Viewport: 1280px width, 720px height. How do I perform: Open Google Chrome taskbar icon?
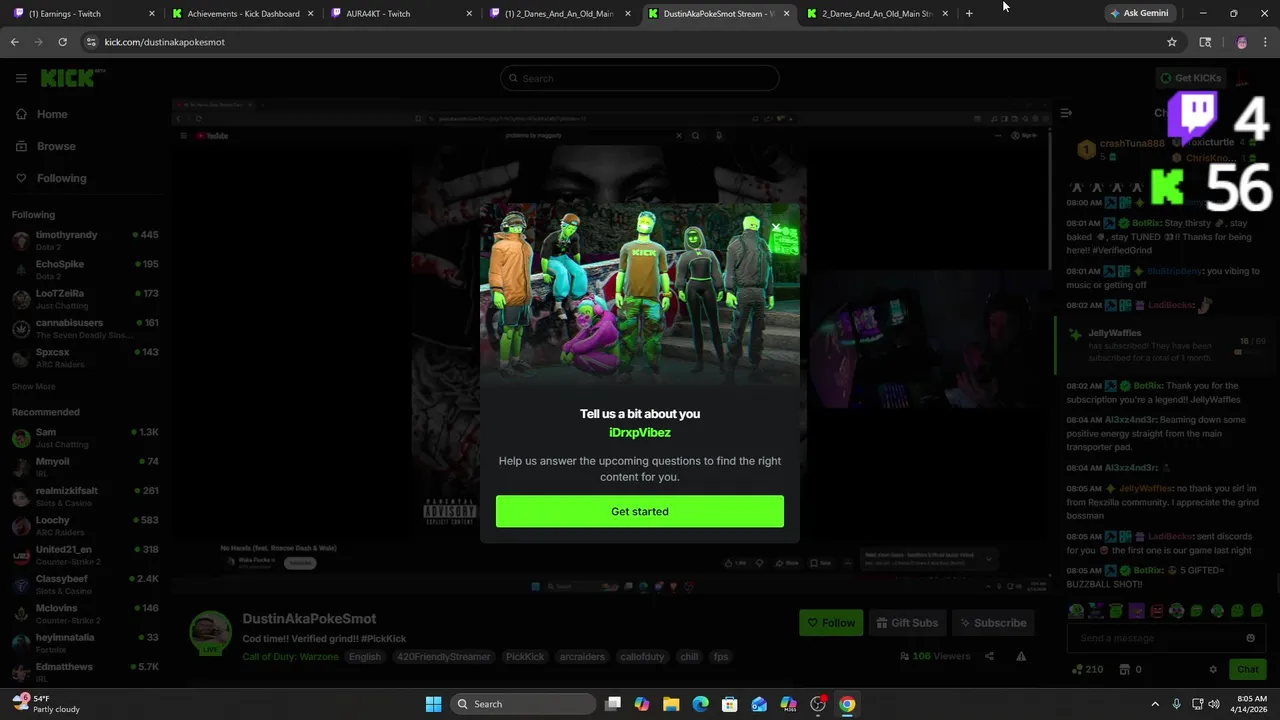tap(847, 704)
